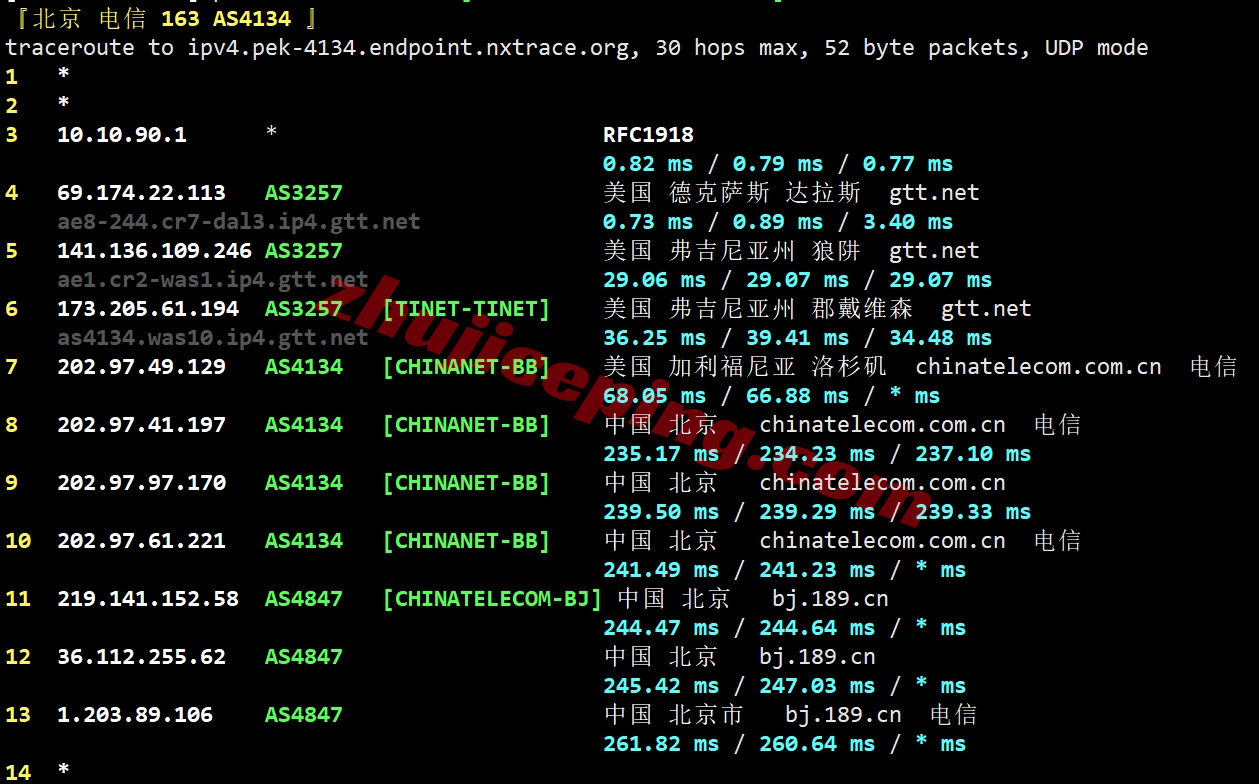Image resolution: width=1259 pixels, height=784 pixels.
Task: Click the IP address 202.97.49.129
Action: point(141,367)
